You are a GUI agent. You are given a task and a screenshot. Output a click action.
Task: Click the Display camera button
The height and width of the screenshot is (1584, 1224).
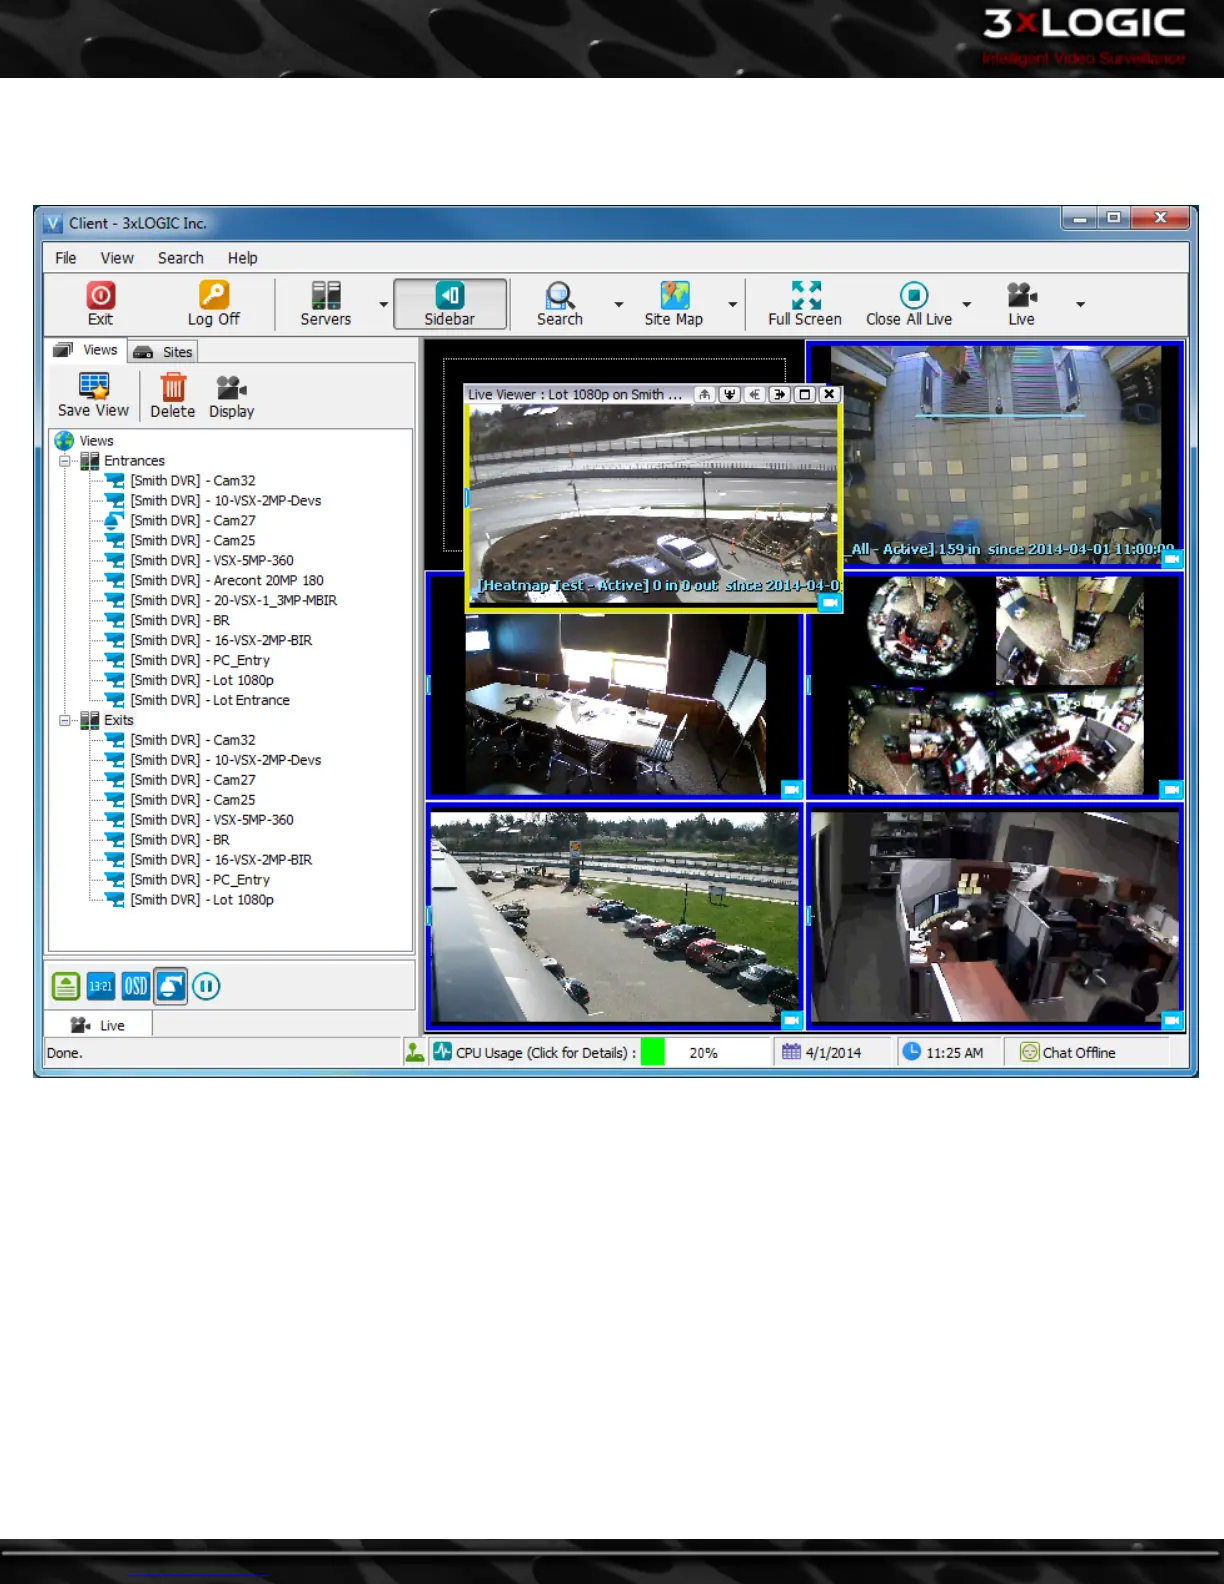232,395
